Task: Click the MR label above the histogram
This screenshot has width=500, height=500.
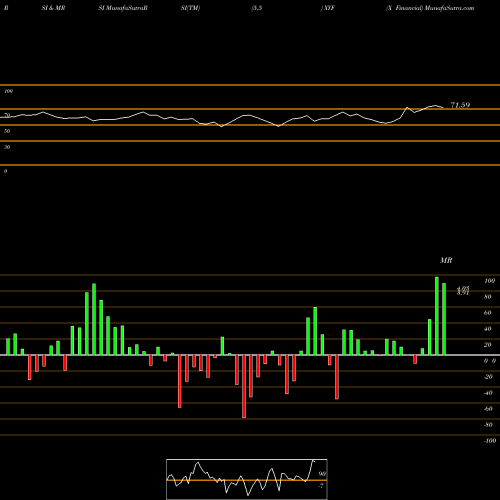Action: pyautogui.click(x=446, y=260)
